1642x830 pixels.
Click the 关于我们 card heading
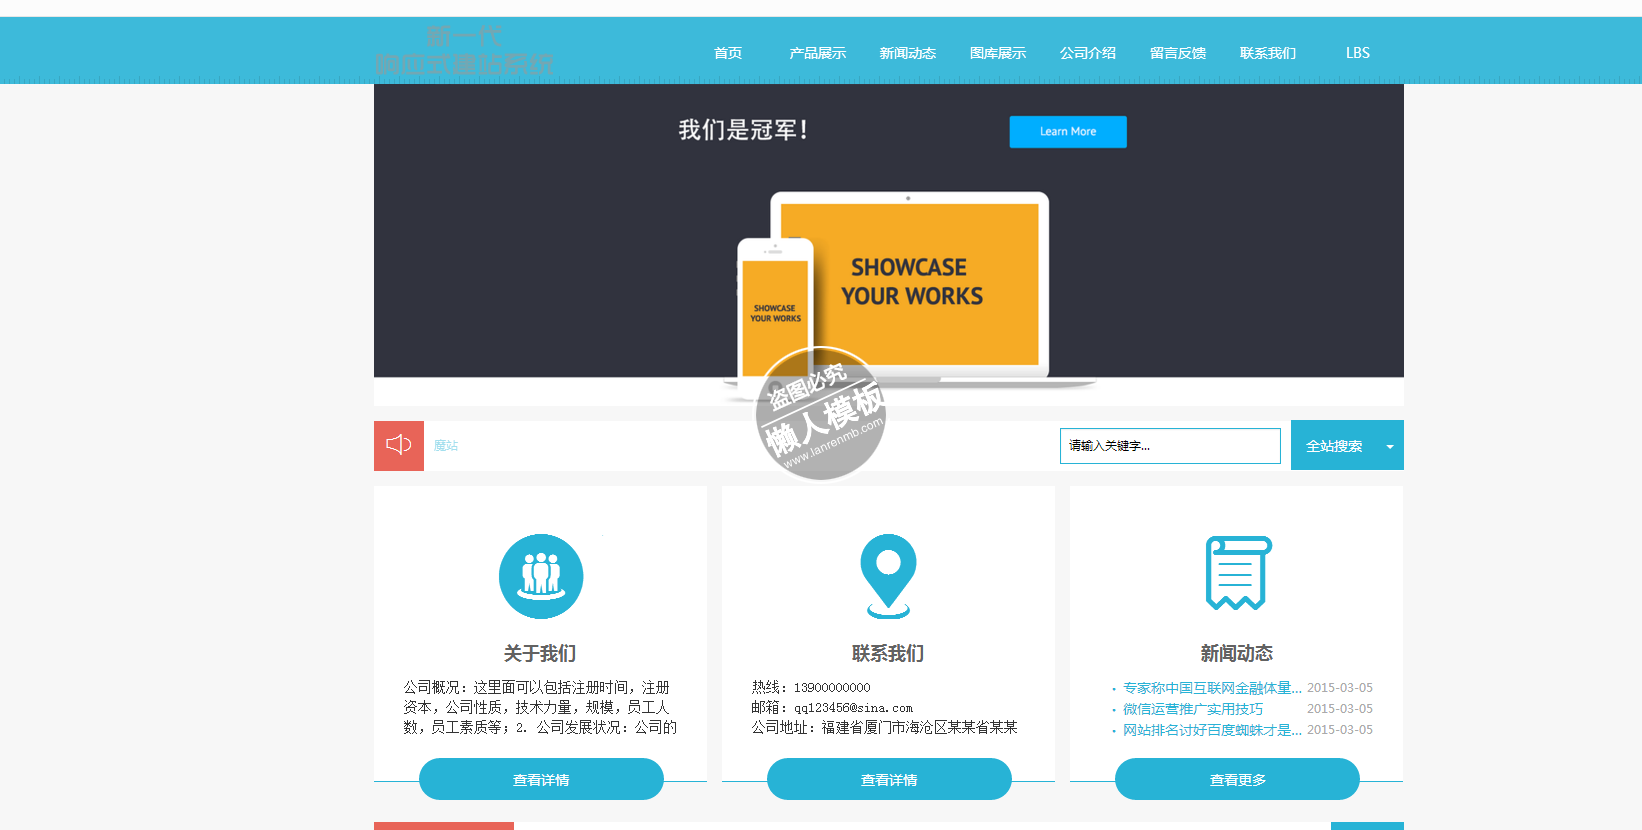[x=540, y=653]
